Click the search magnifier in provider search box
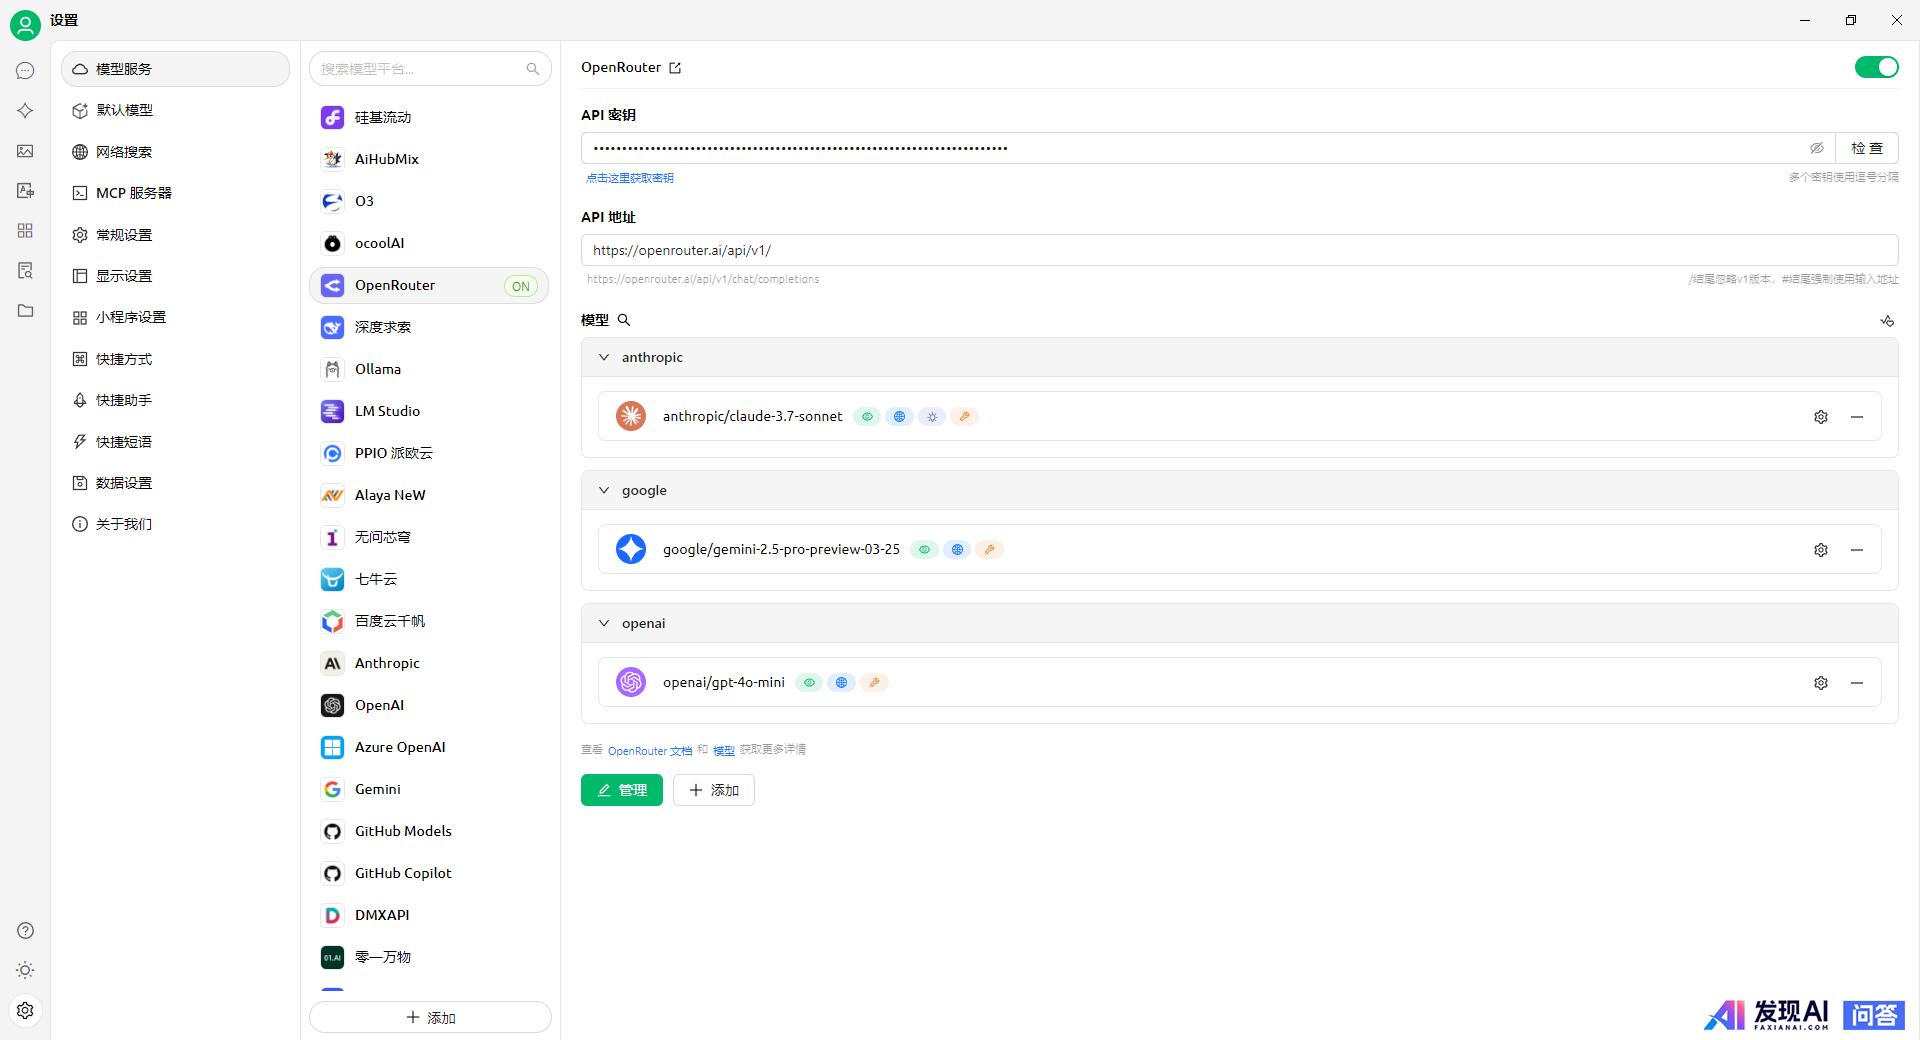 (x=532, y=69)
